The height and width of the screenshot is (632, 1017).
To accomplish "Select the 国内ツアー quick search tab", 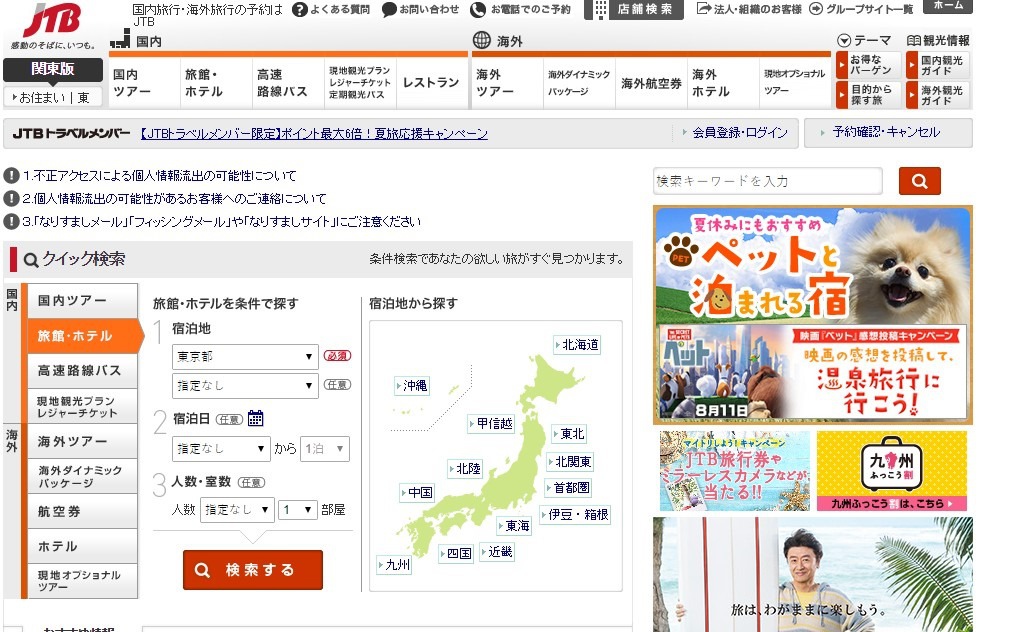I will pyautogui.click(x=82, y=300).
